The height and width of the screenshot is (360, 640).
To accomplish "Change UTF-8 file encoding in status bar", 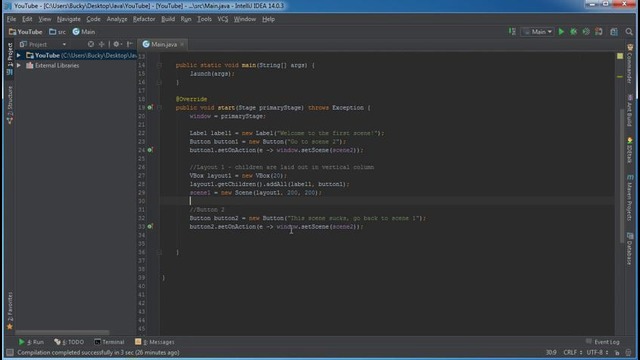I will tap(598, 352).
